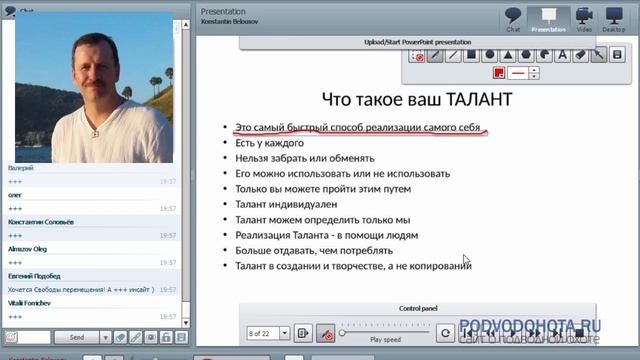Image resolution: width=640 pixels, height=360 pixels.
Task: Decrease line thickness with down arrow
Action: pyautogui.click(x=534, y=76)
